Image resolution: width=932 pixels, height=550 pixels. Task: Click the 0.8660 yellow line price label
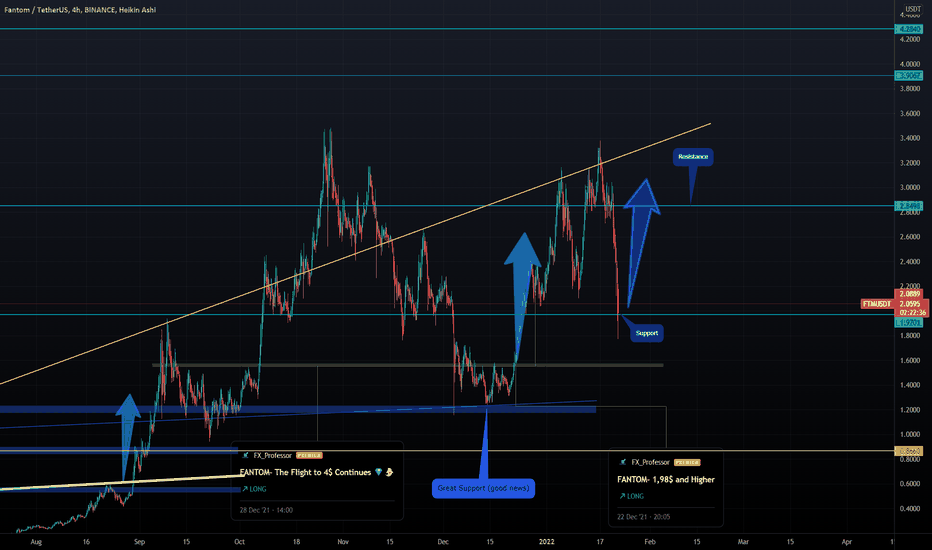(909, 451)
